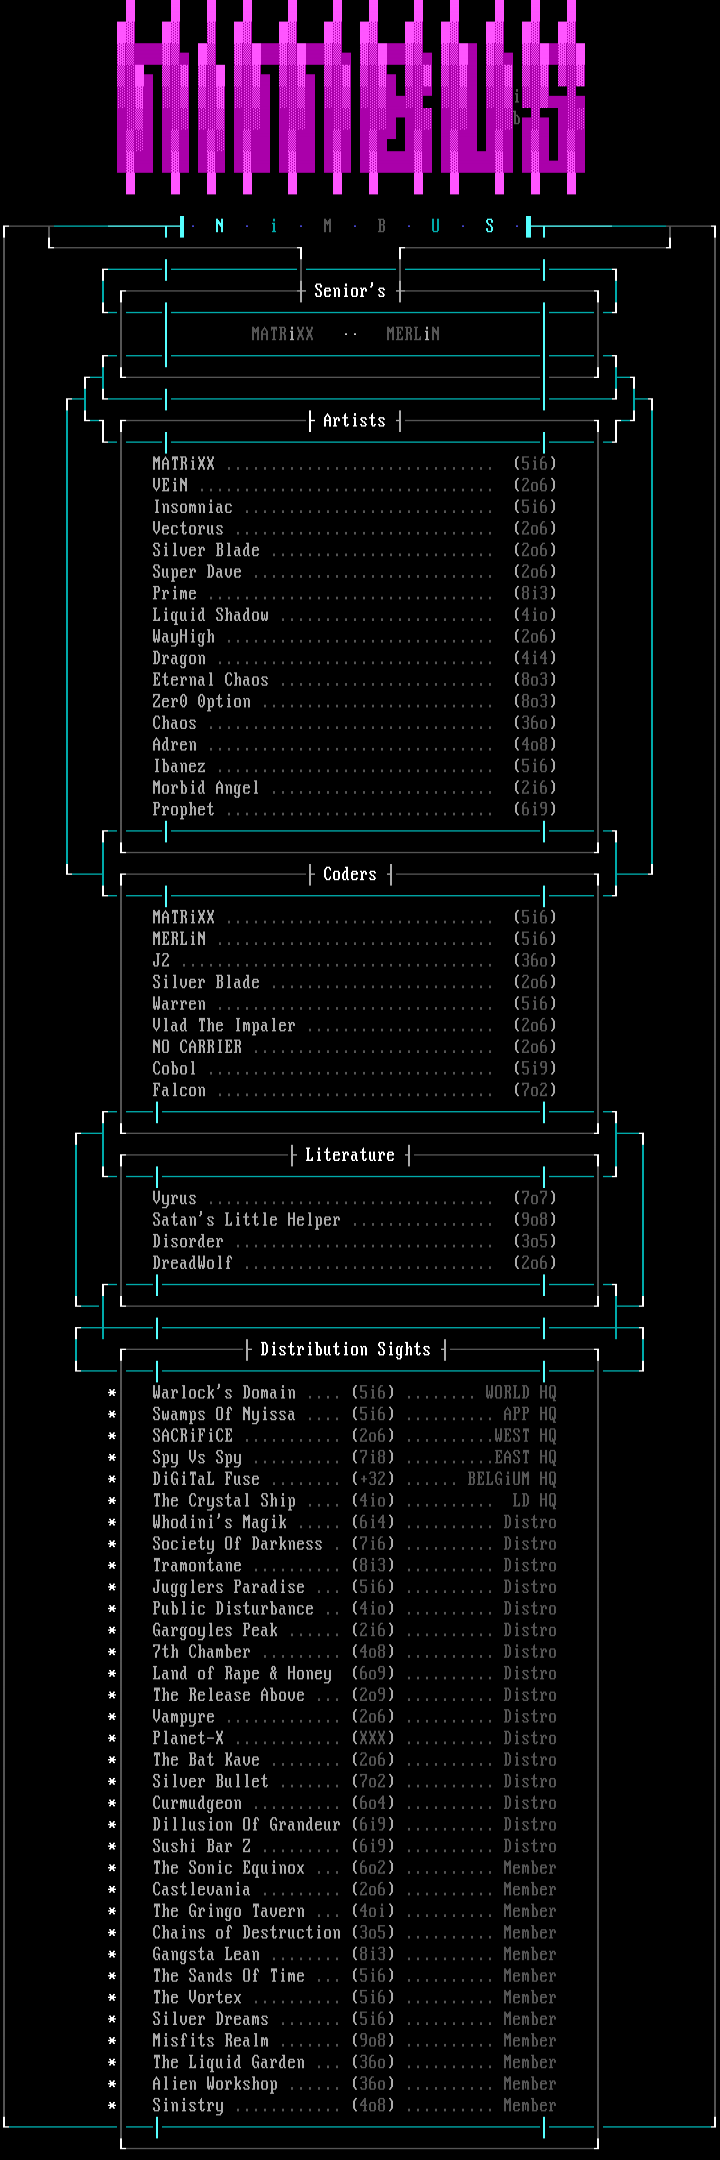Click the asterisk next to Sushi Bar Z
The width and height of the screenshot is (720, 2160).
click(112, 1847)
